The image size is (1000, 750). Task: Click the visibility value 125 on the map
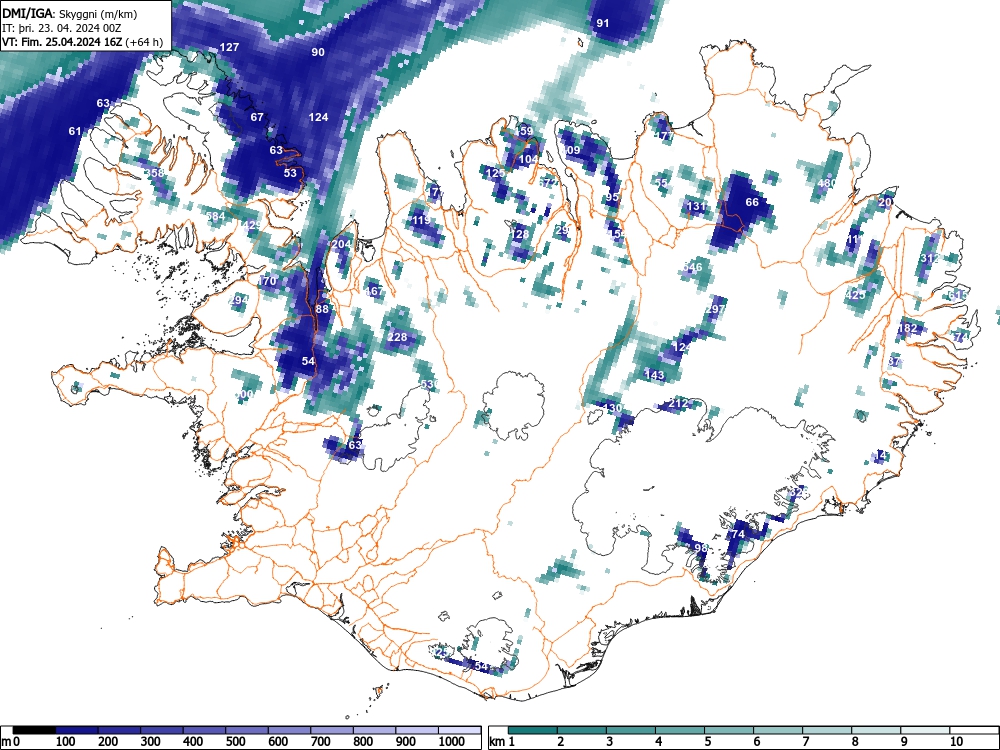[x=496, y=173]
